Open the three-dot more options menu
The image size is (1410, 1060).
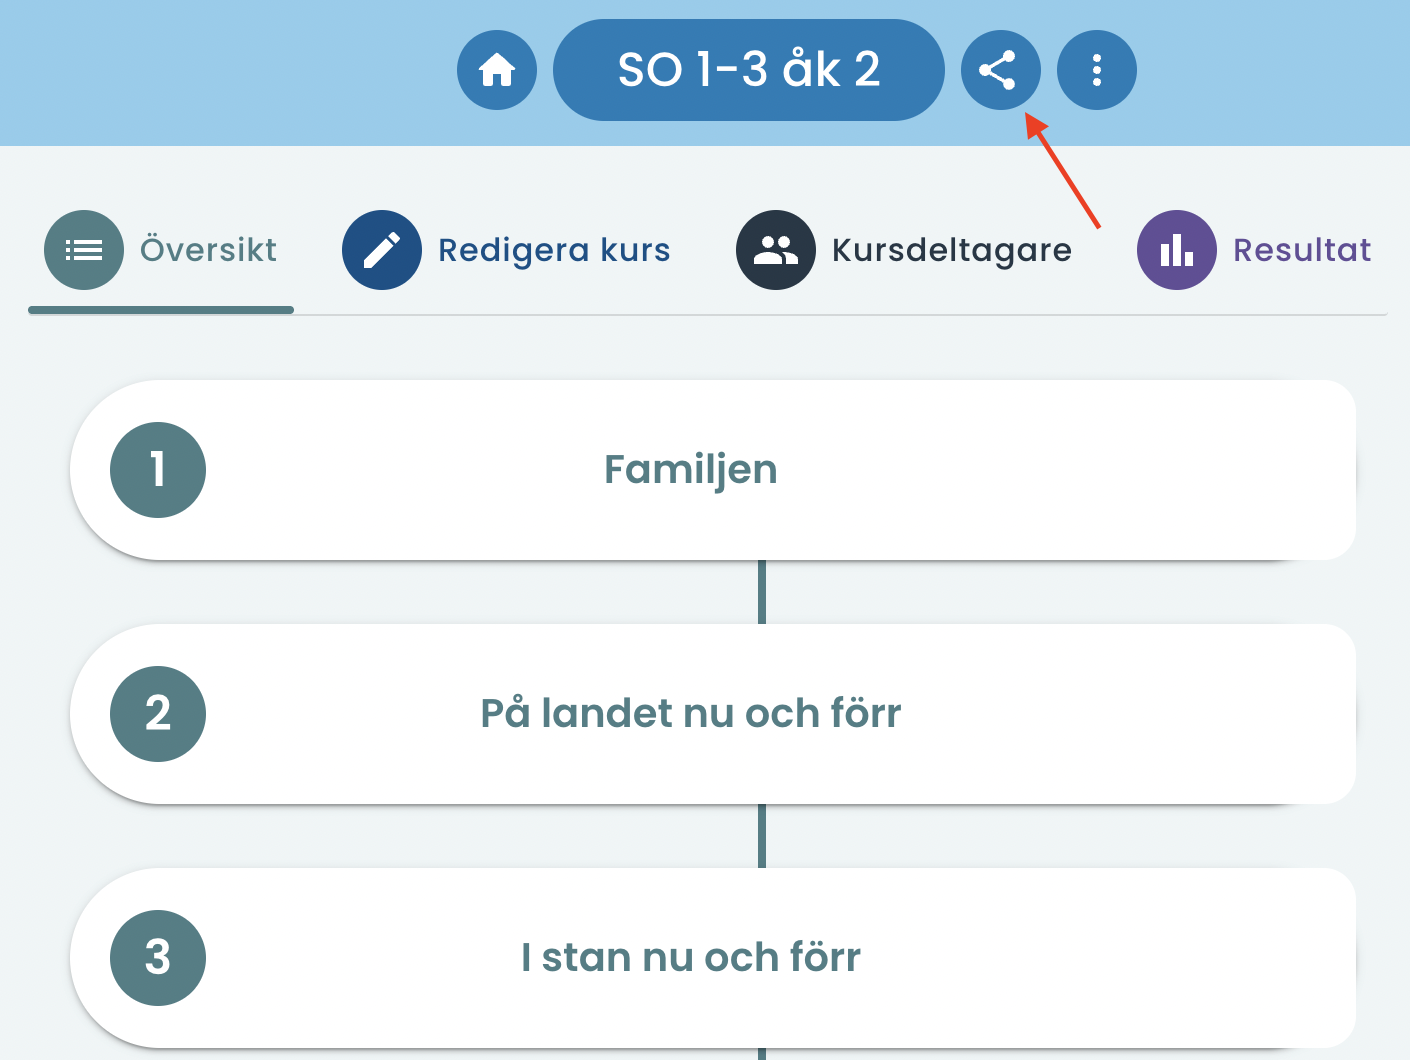(1097, 70)
